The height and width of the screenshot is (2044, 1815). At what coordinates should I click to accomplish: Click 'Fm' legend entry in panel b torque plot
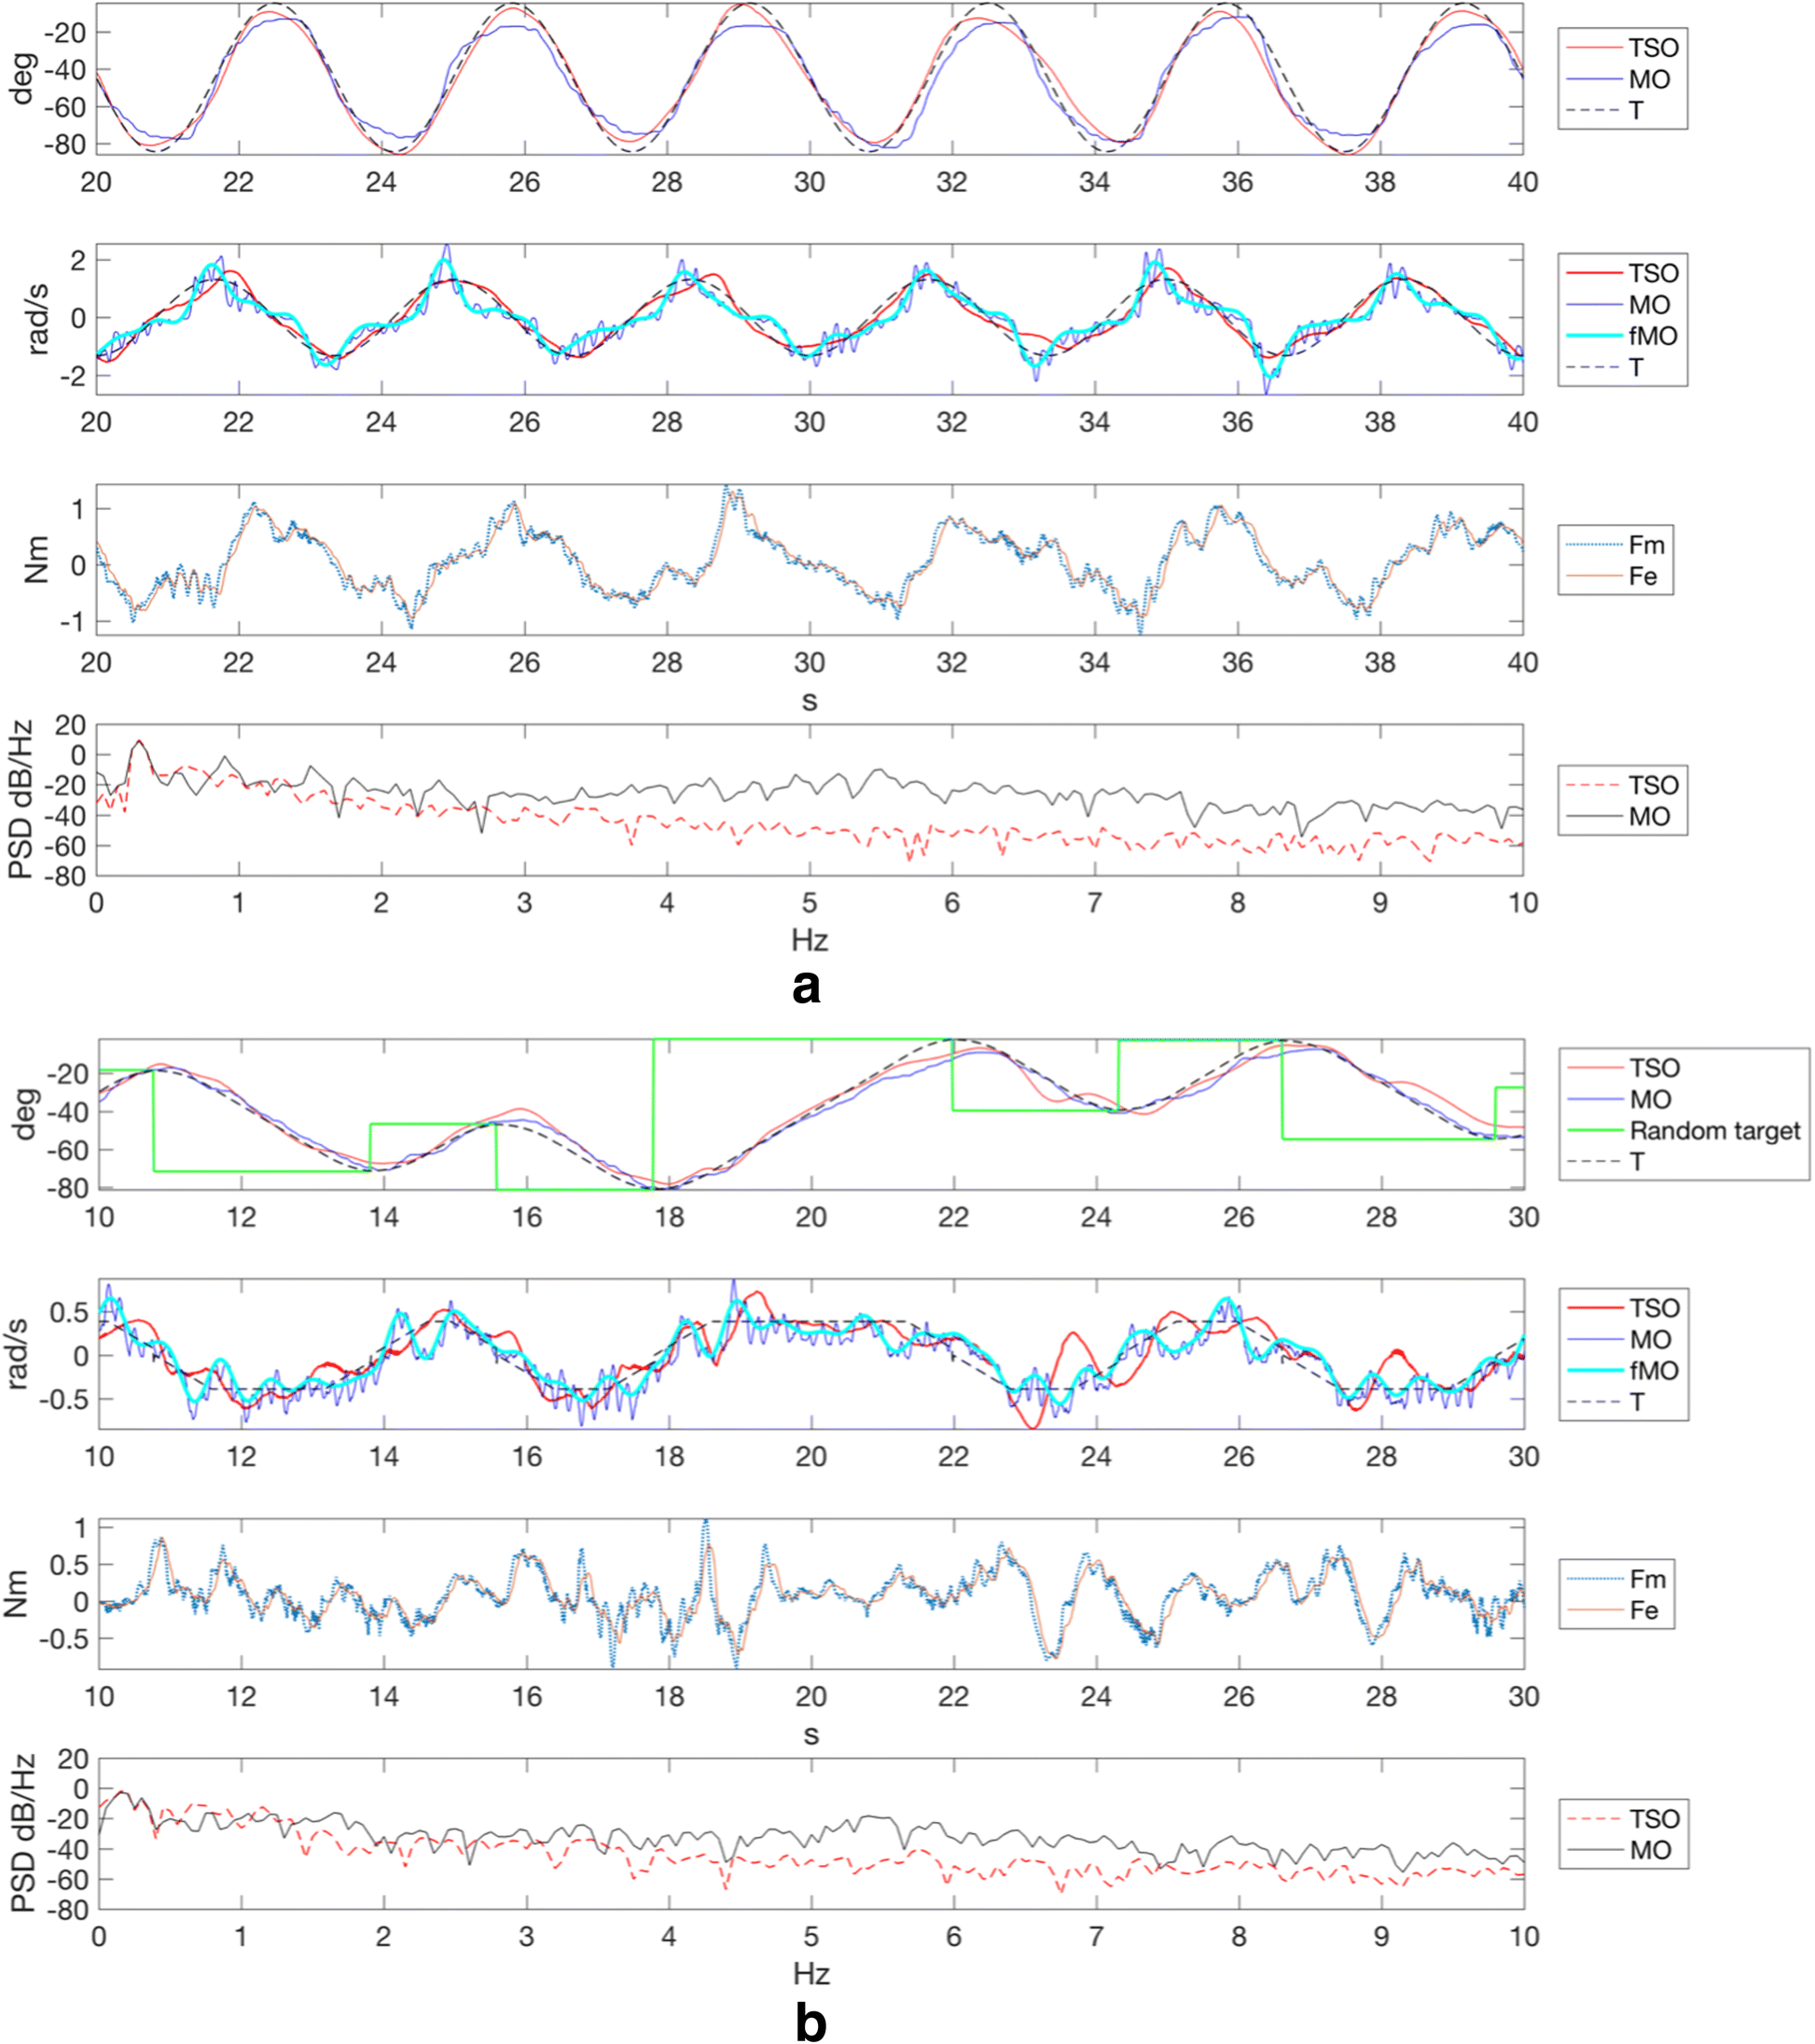click(x=1616, y=1579)
